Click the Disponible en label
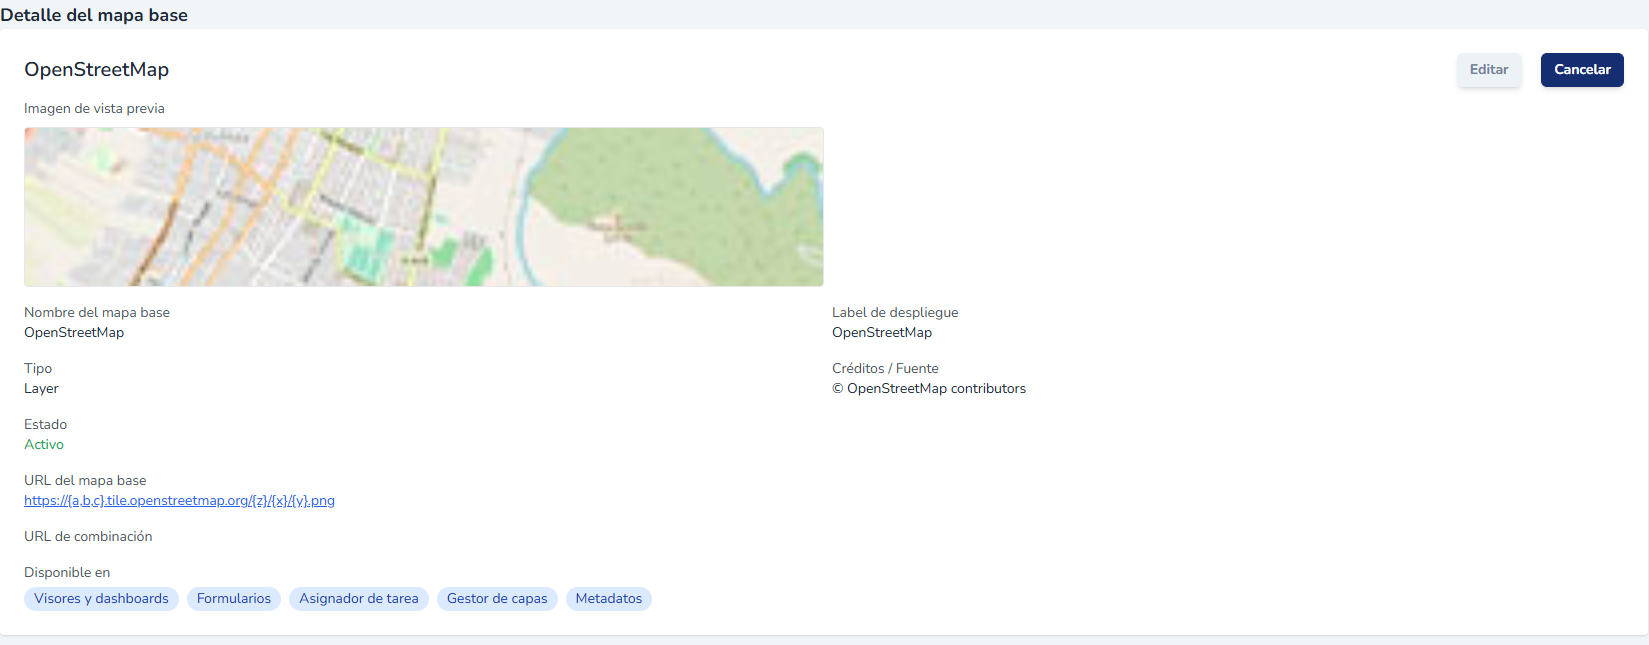Image resolution: width=1649 pixels, height=645 pixels. 67,573
